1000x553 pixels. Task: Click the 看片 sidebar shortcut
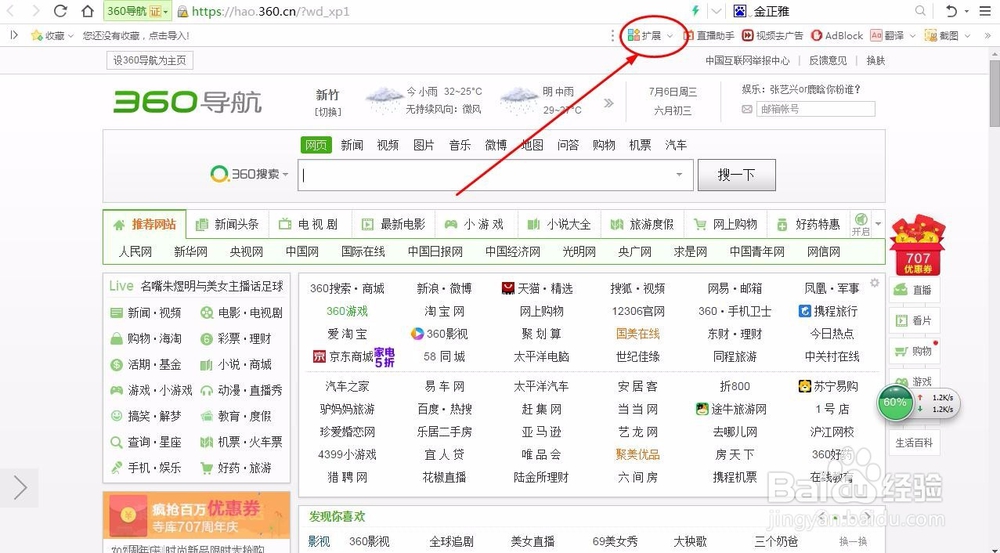914,320
